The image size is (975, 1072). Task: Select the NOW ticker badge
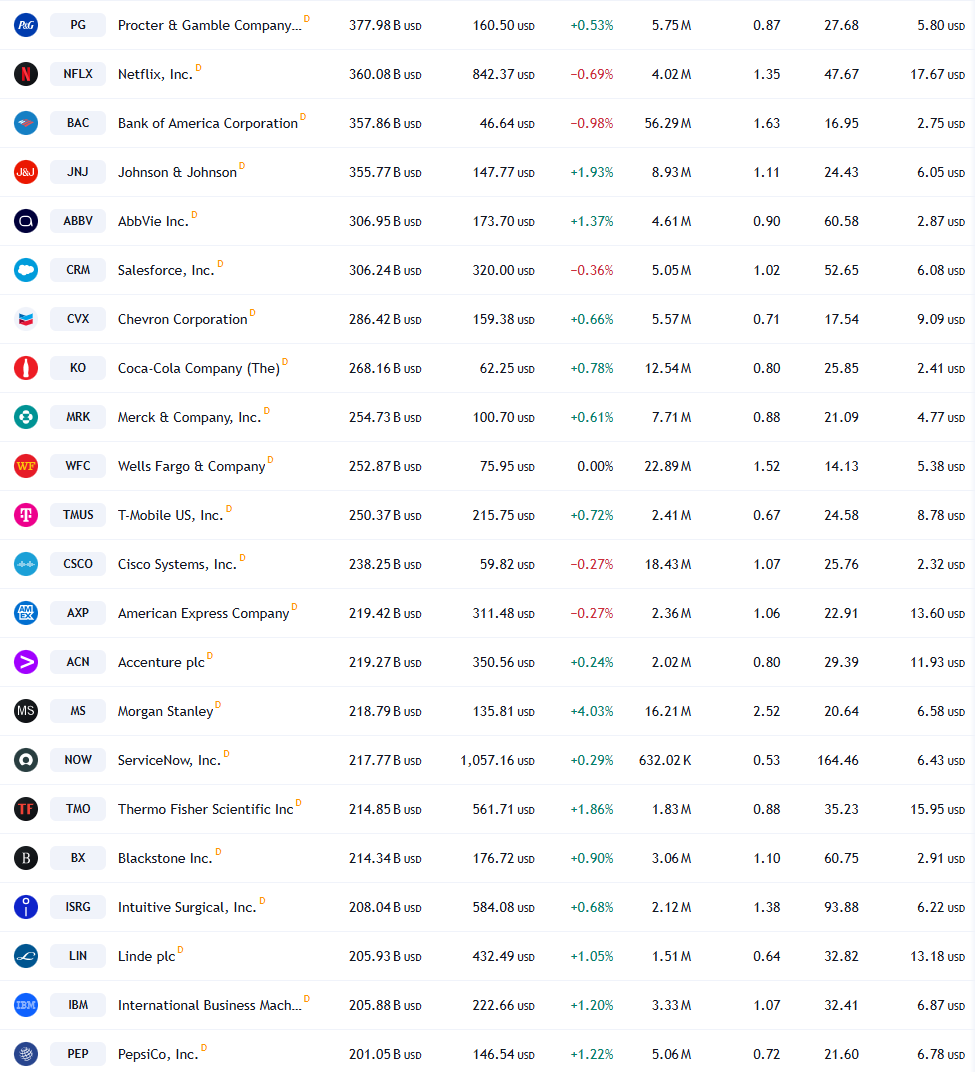click(x=78, y=760)
